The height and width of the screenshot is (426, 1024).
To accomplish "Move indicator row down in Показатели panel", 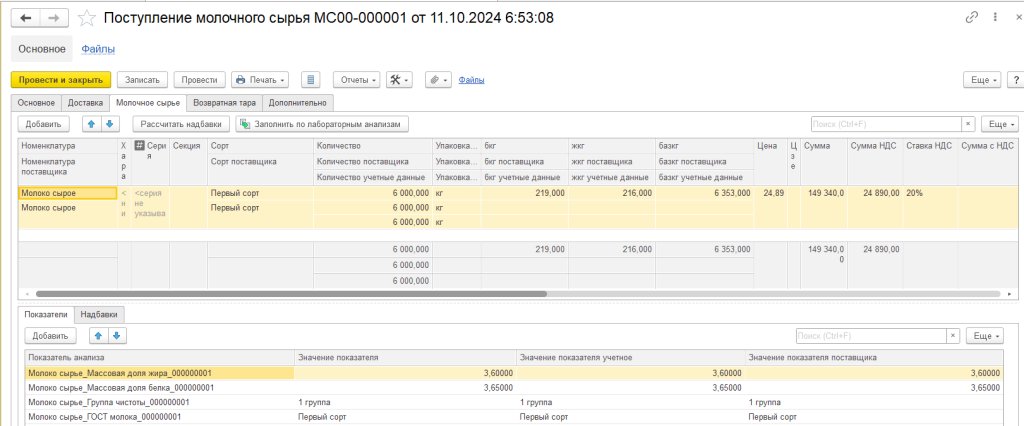I will [117, 336].
